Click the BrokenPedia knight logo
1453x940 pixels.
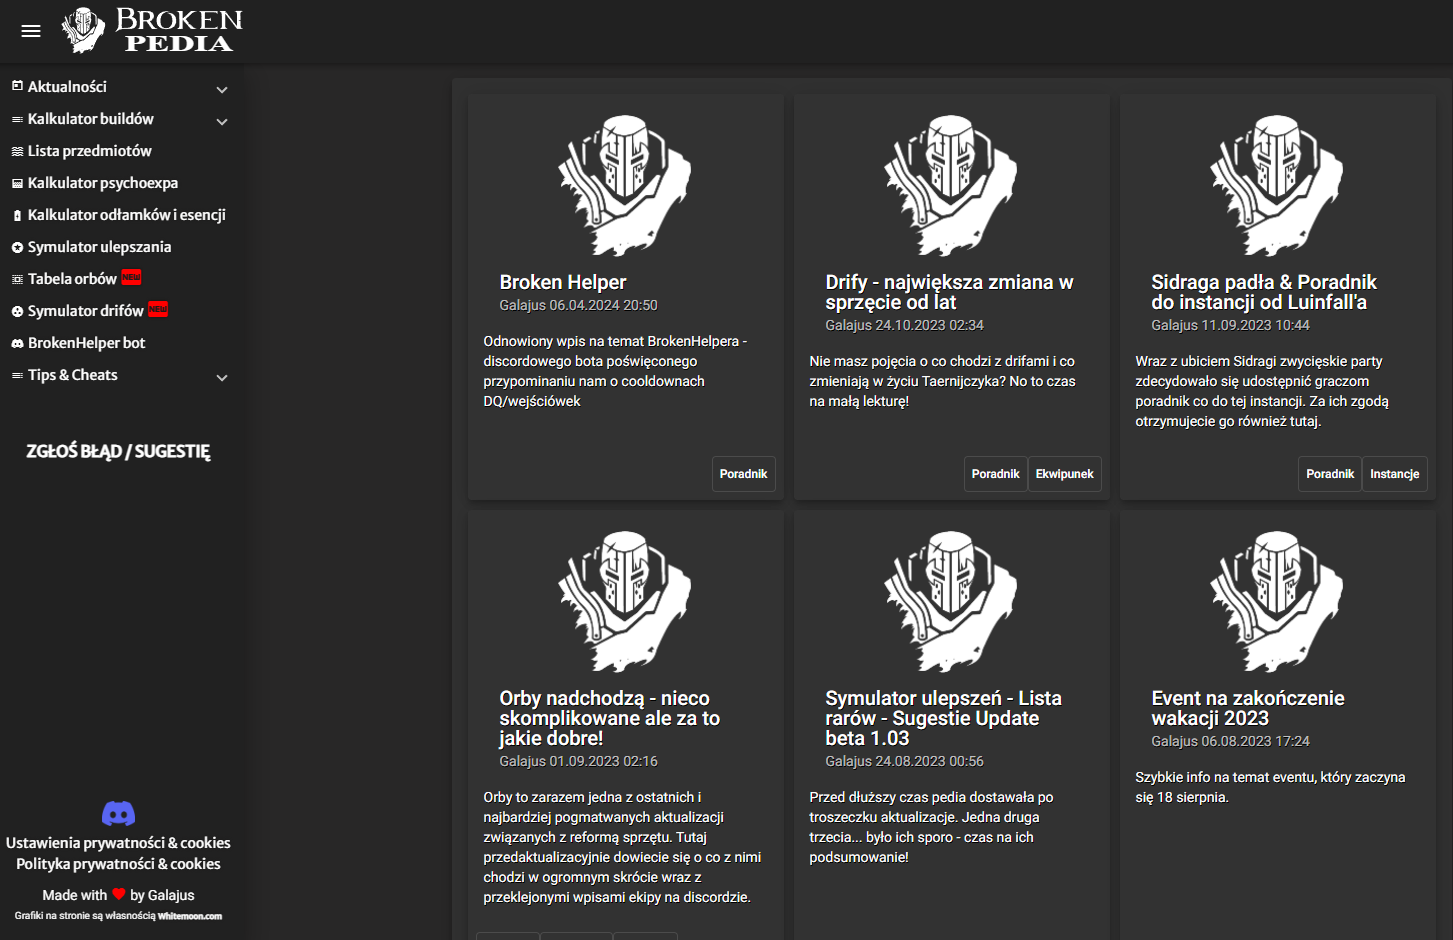pyautogui.click(x=83, y=30)
